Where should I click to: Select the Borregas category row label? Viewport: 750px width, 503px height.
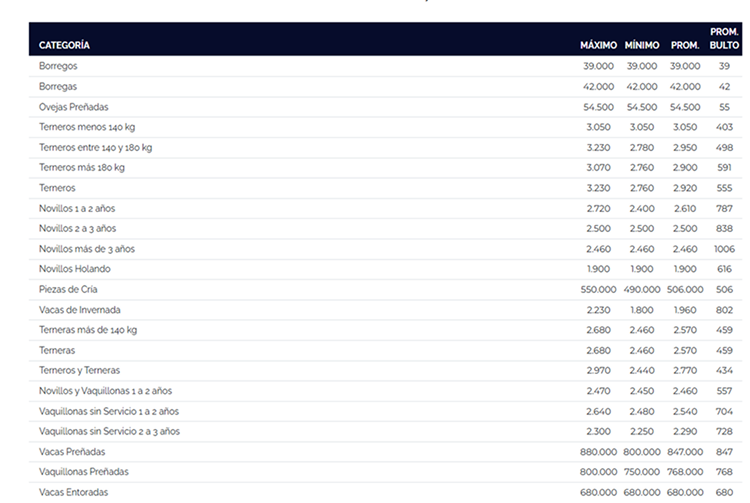pos(58,87)
